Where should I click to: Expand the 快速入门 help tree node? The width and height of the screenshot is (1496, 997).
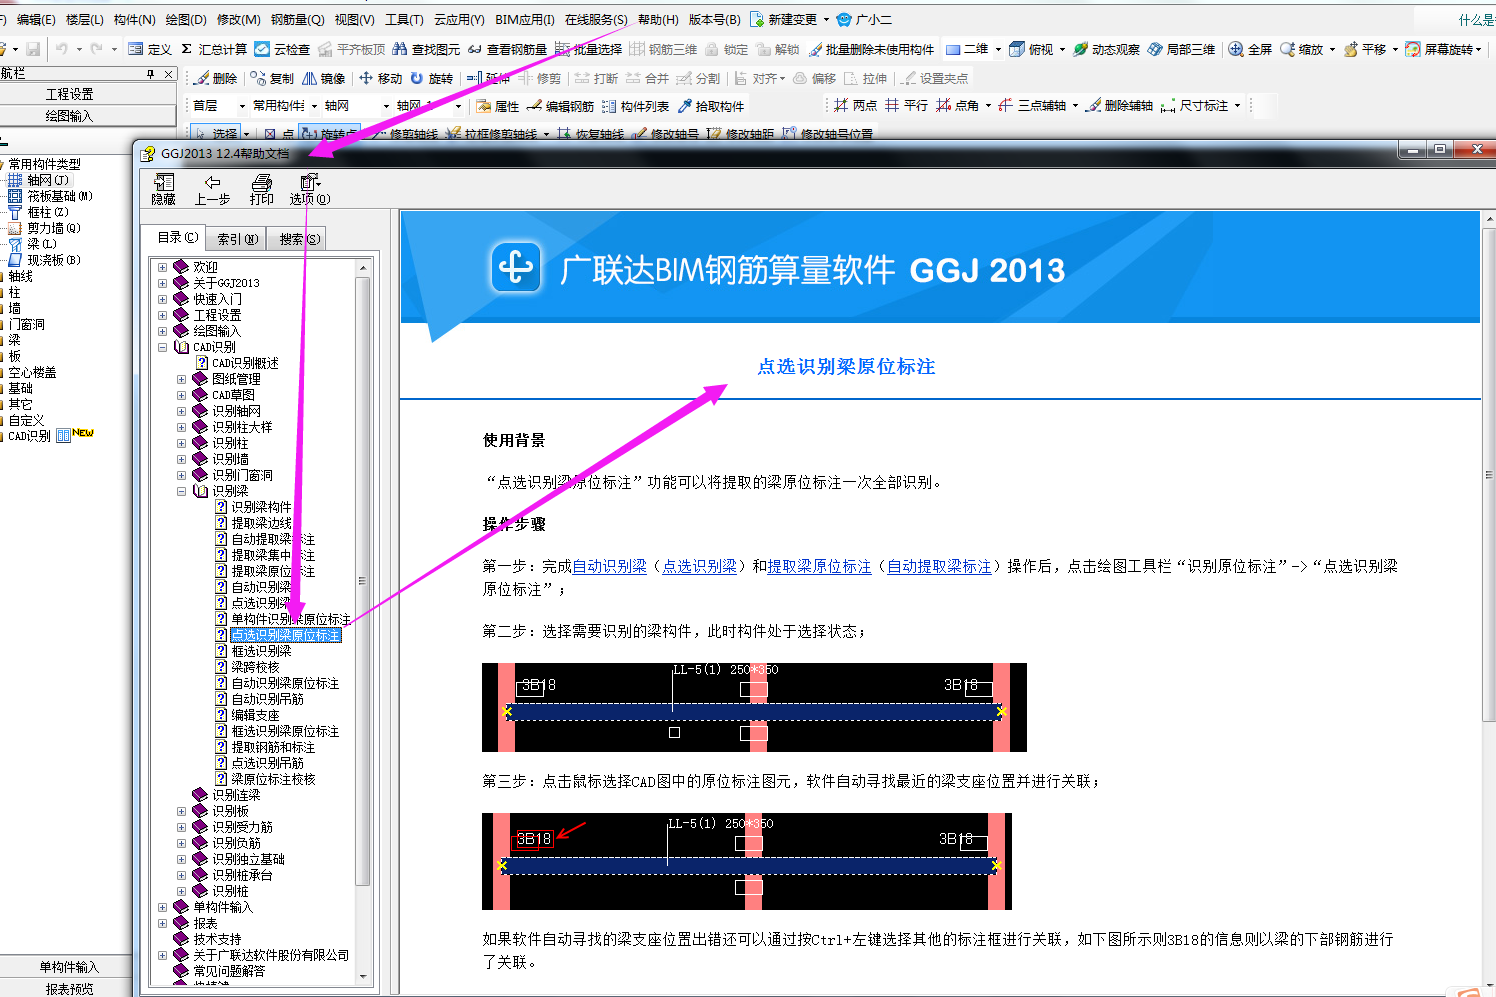pyautogui.click(x=163, y=299)
